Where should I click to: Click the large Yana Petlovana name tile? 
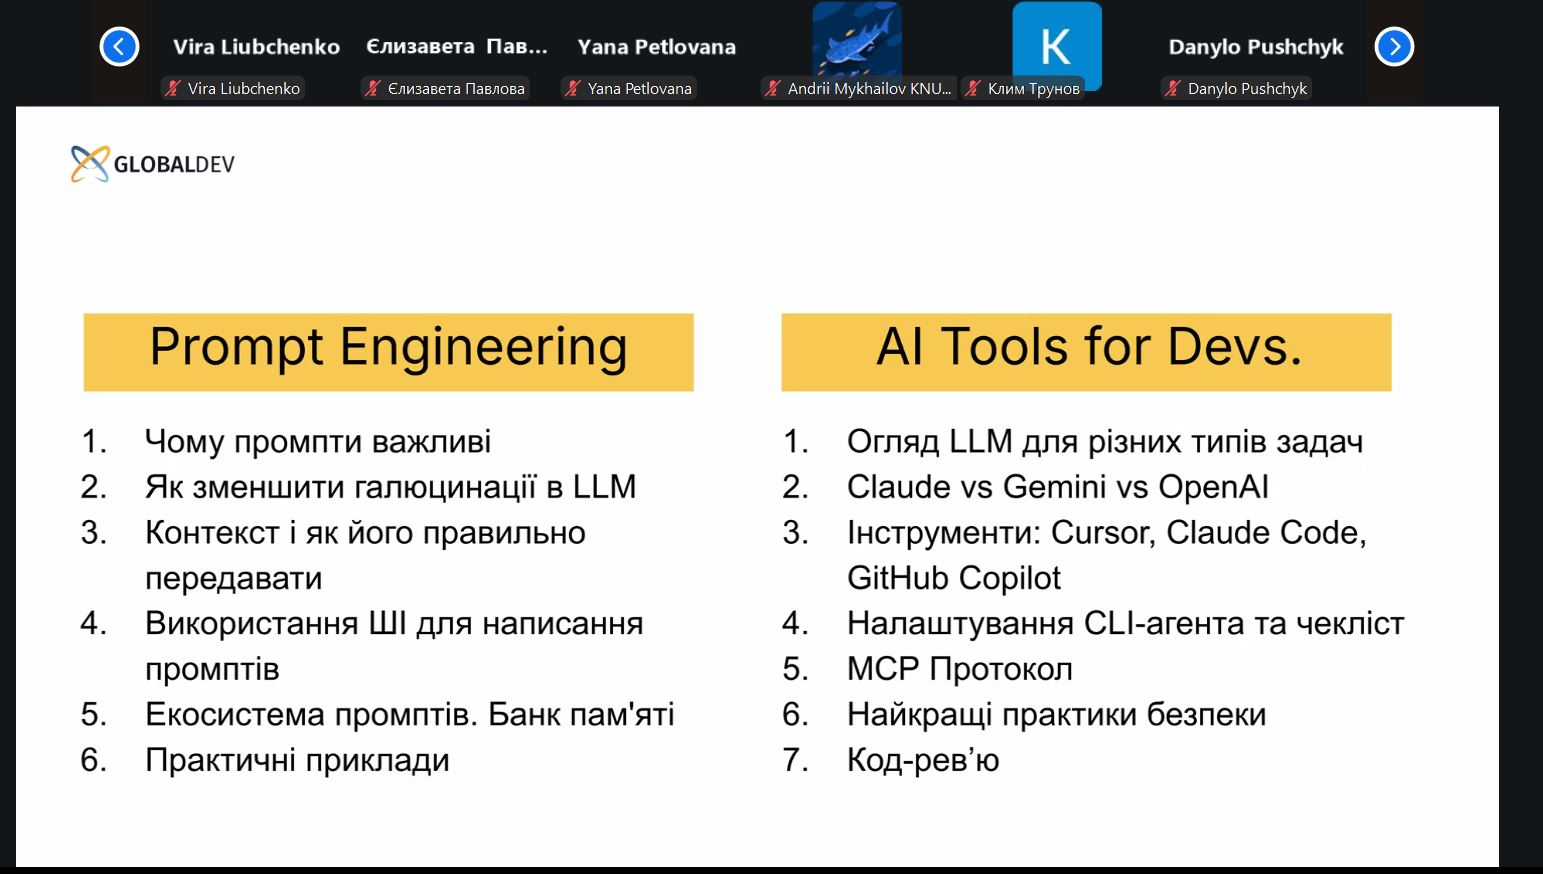click(x=656, y=47)
